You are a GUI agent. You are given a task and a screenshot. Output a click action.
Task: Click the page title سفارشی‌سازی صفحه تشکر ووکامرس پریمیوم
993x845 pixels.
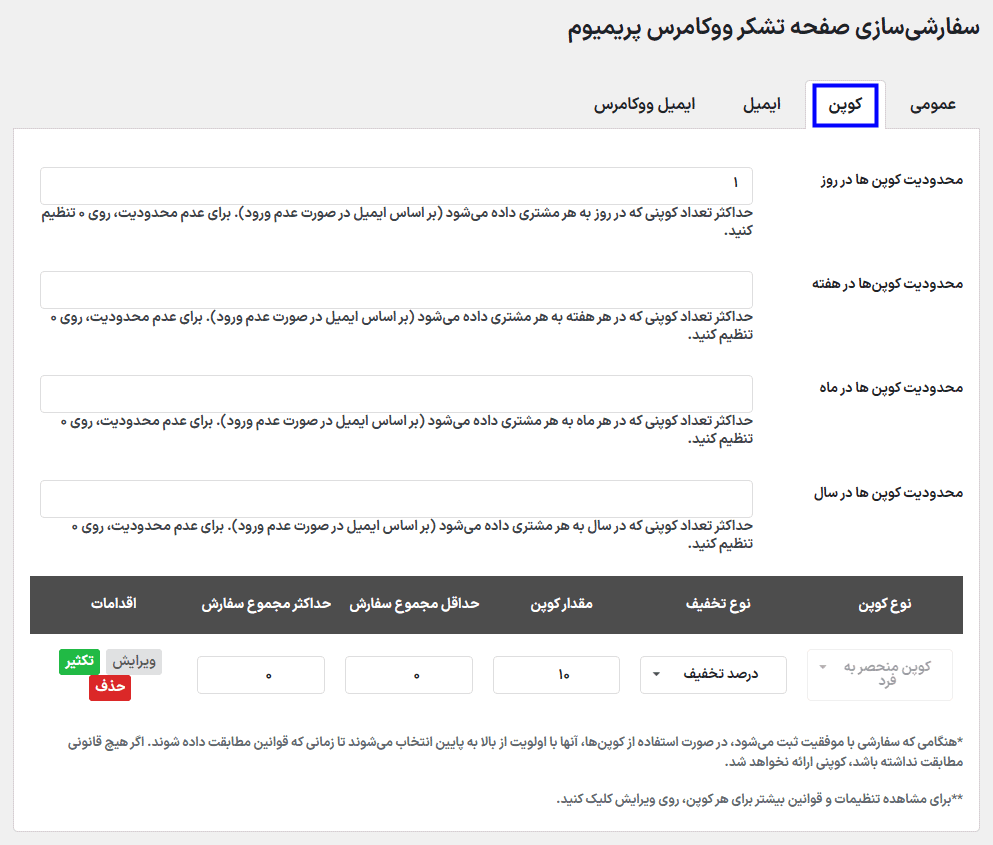[773, 29]
